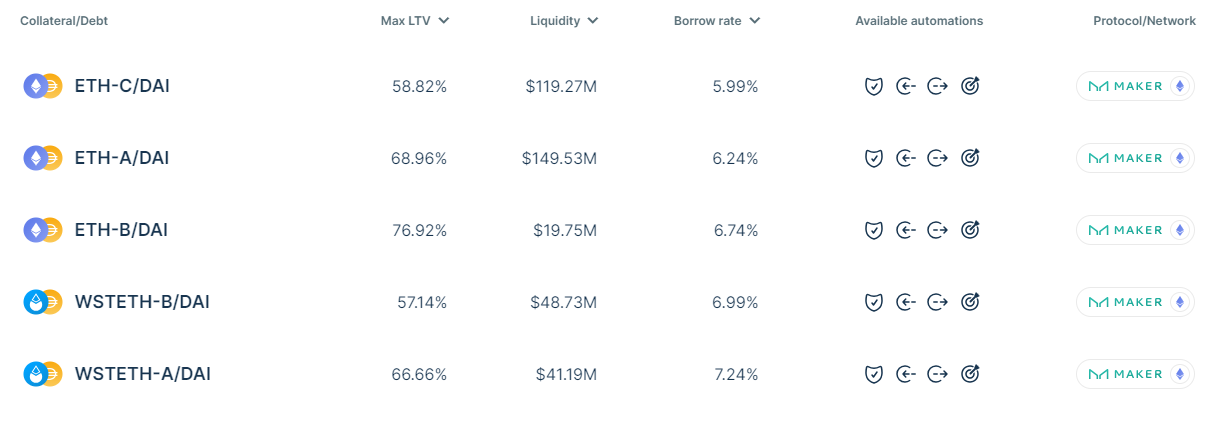This screenshot has width=1228, height=423.
Task: Click the WSTETH-B/DAI token pair icon
Action: pyautogui.click(x=43, y=302)
